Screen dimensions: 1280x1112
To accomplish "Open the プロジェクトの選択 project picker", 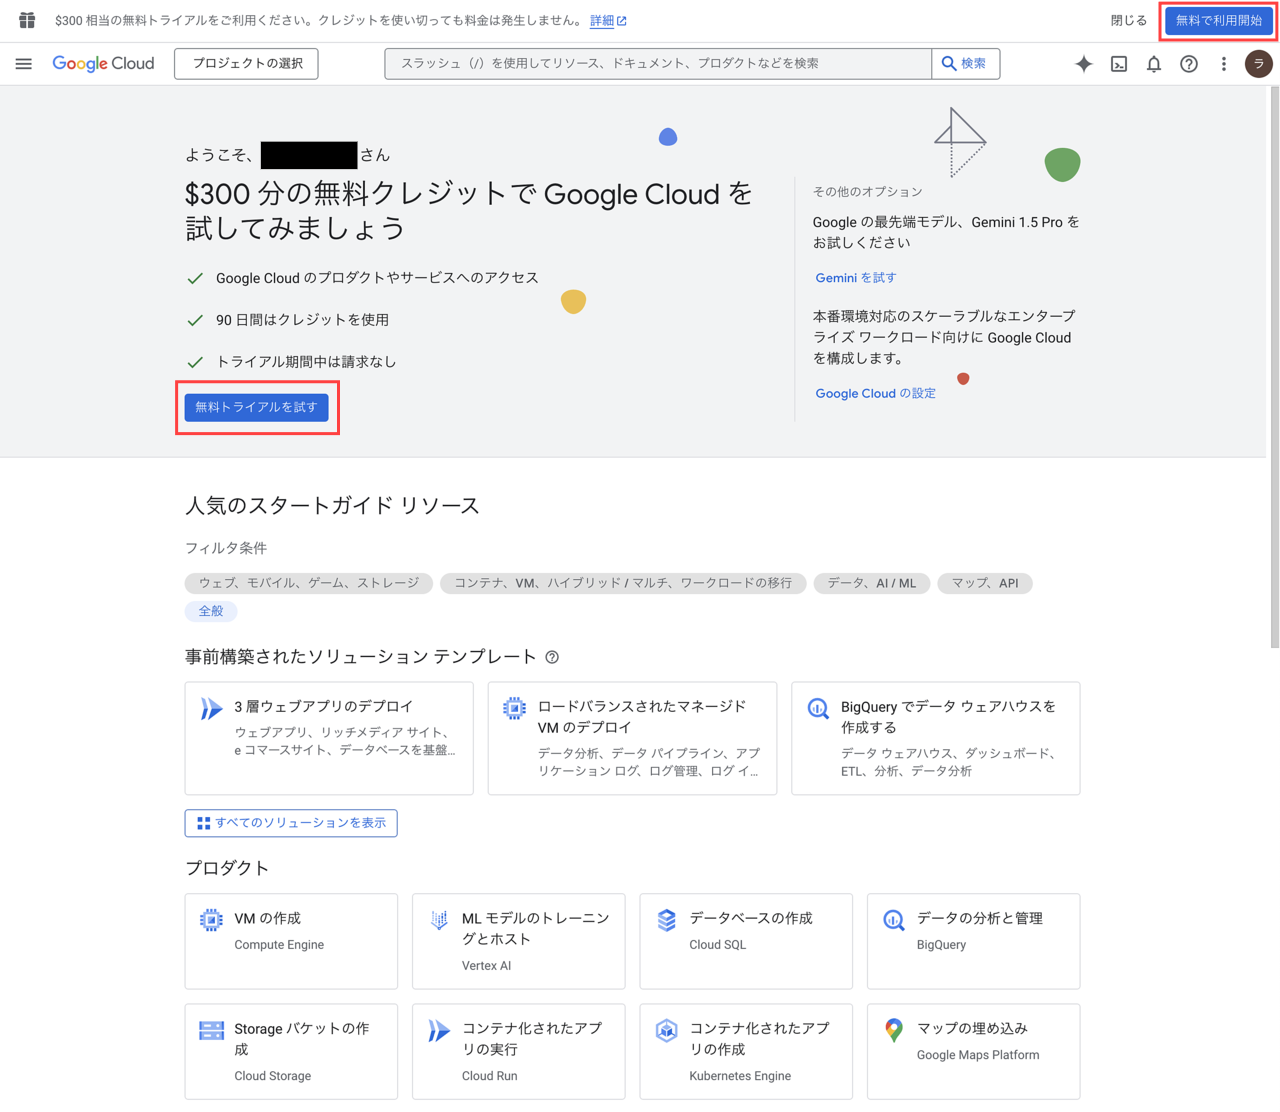I will click(247, 64).
